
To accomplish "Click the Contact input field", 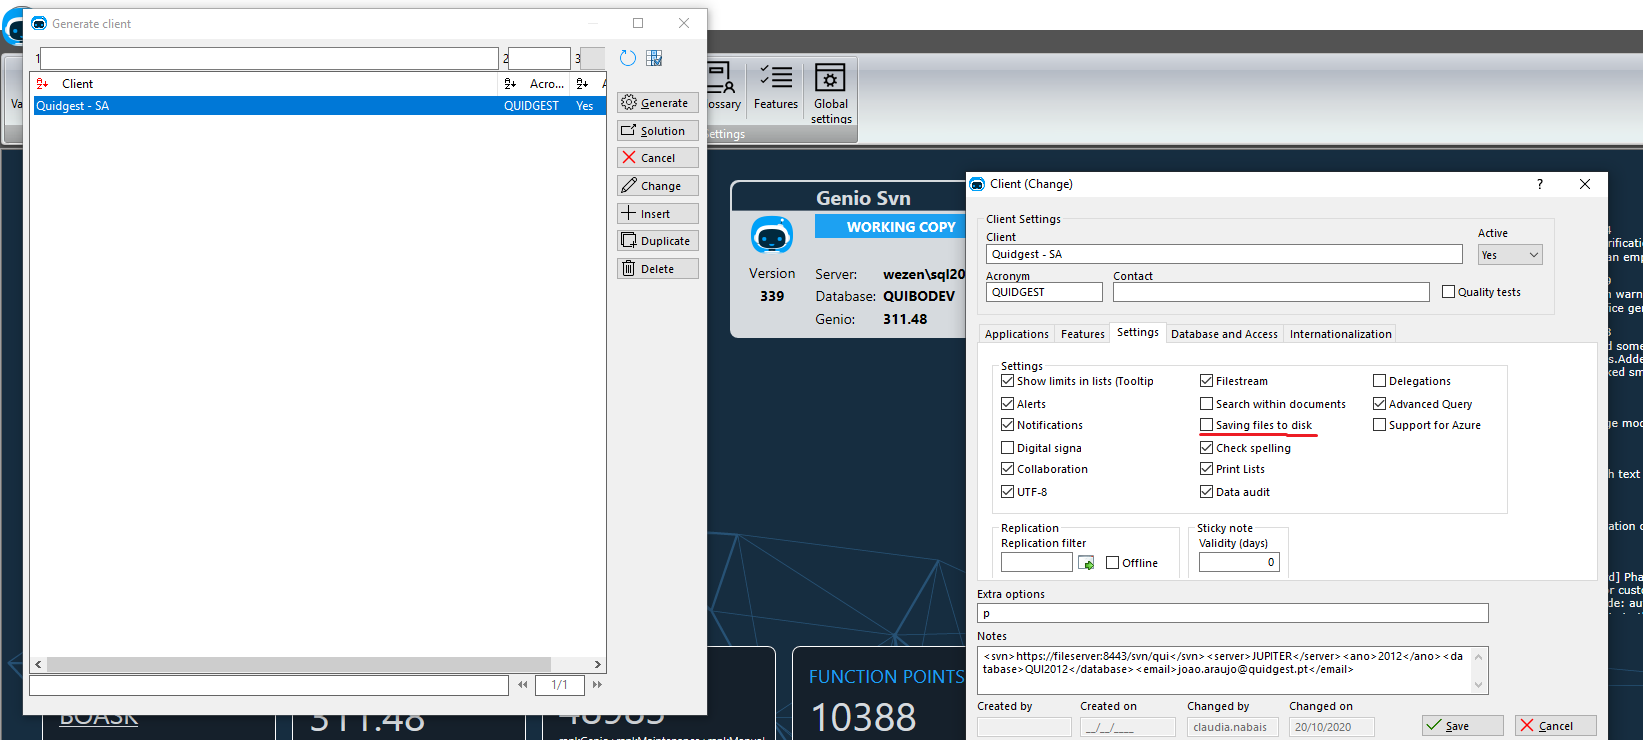I will 1271,292.
